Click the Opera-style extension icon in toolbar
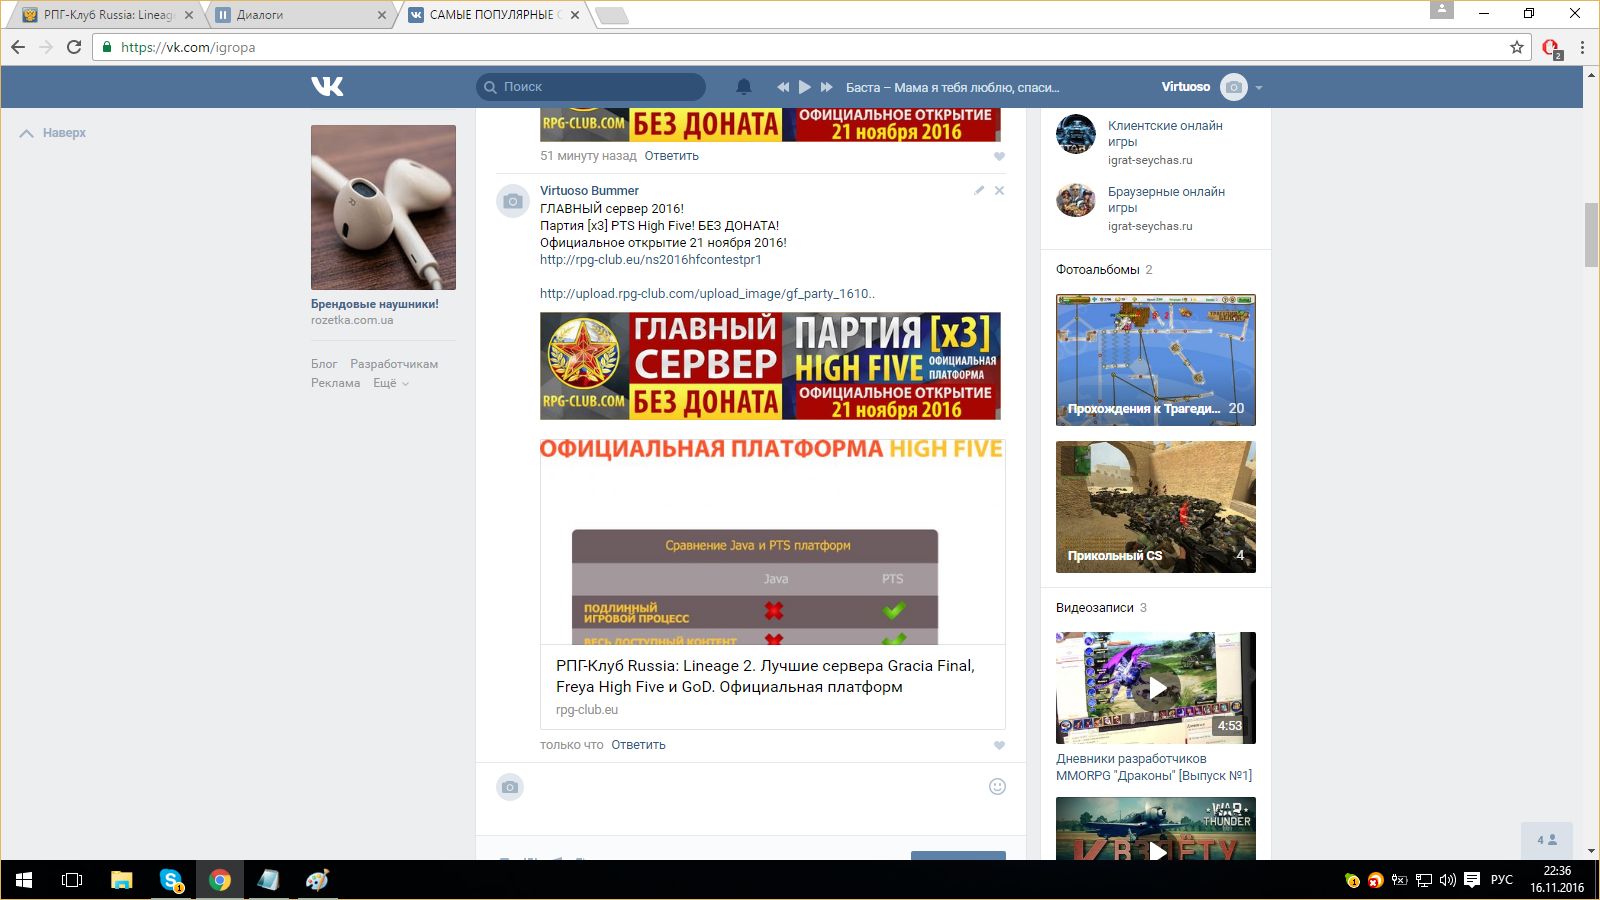The image size is (1600, 900). click(x=1551, y=48)
